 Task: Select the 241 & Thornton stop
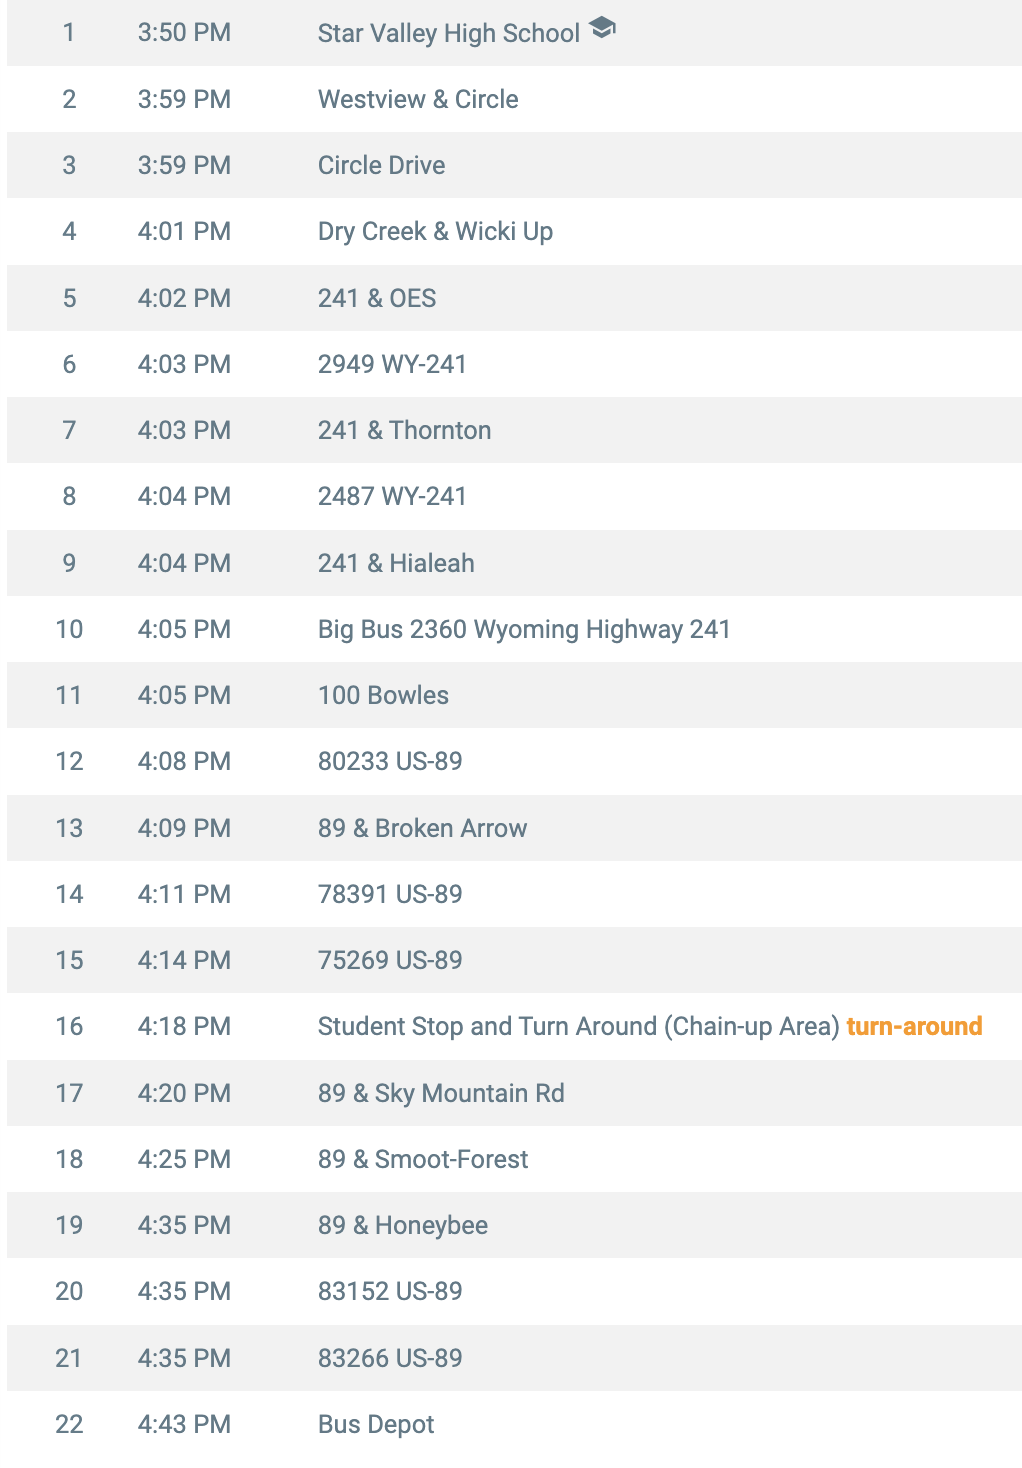[x=404, y=430]
